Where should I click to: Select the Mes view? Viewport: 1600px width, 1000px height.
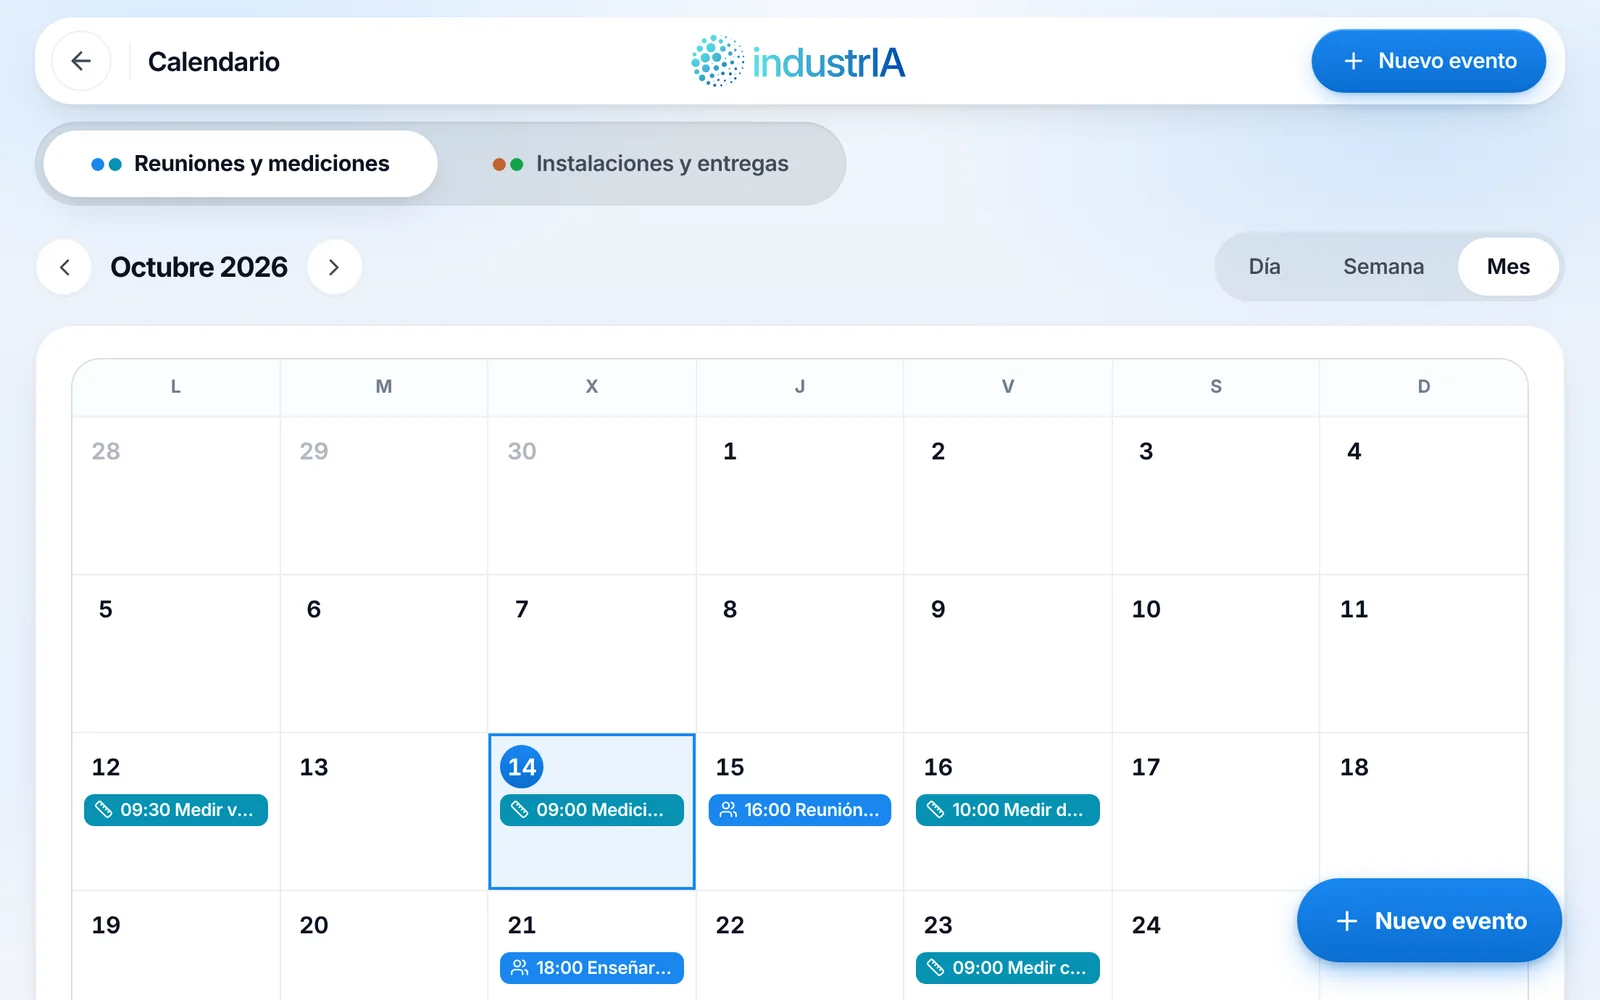click(x=1508, y=267)
